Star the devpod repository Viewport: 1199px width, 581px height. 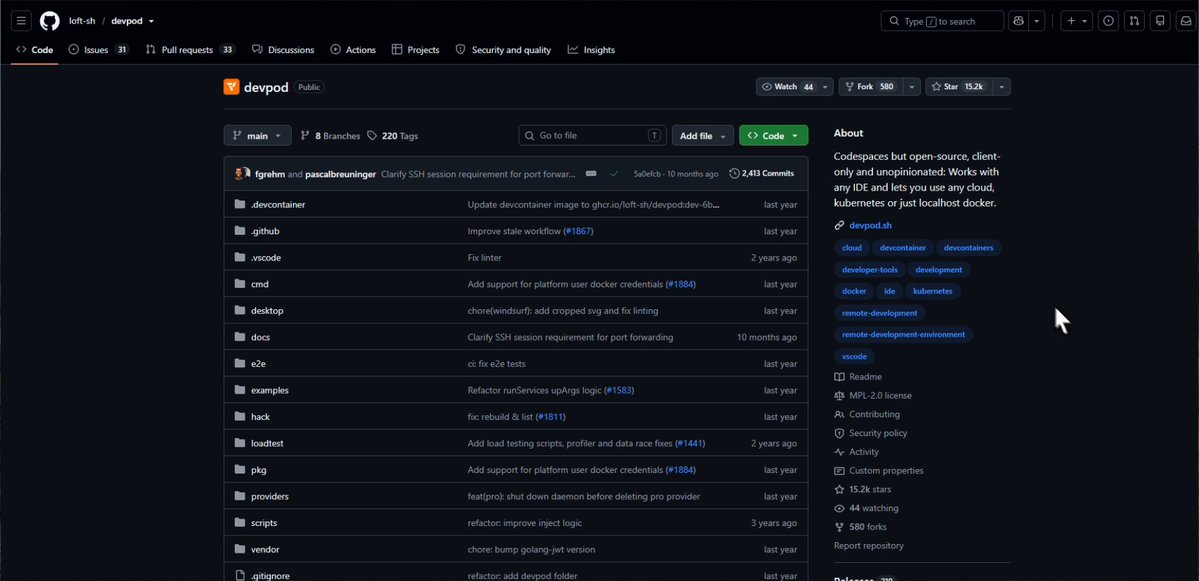point(959,87)
